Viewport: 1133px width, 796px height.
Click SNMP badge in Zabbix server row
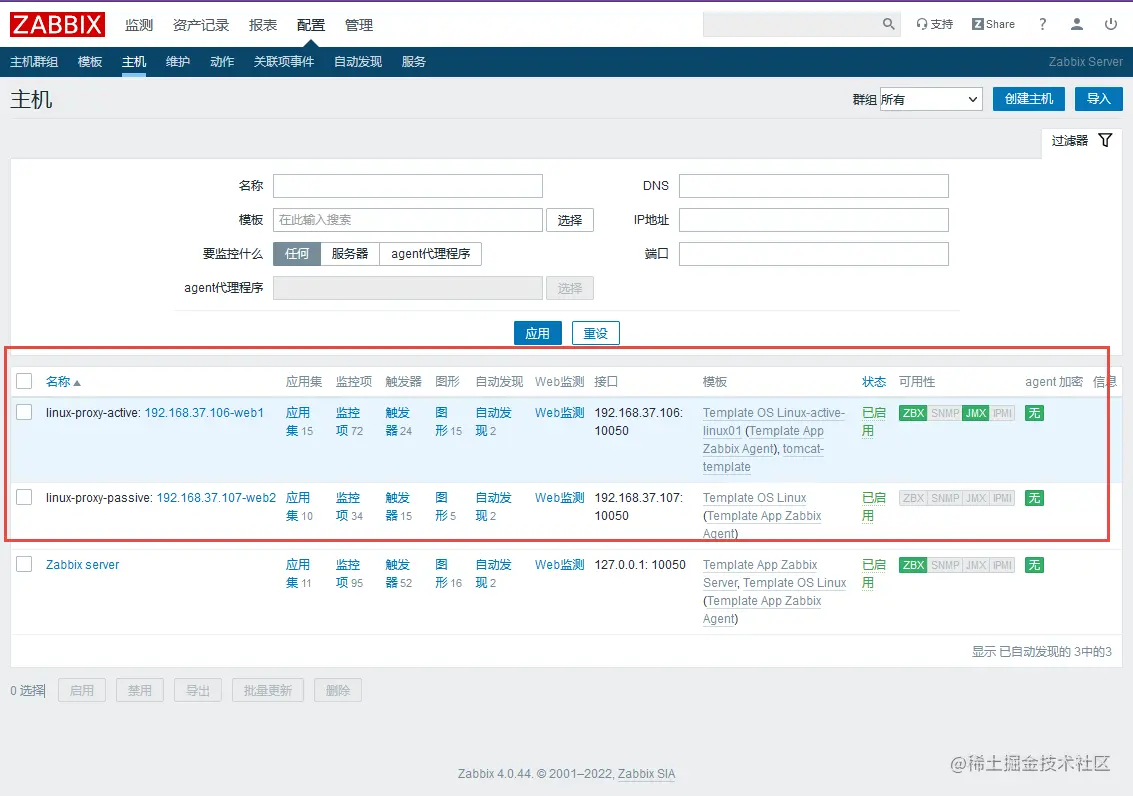pos(944,565)
